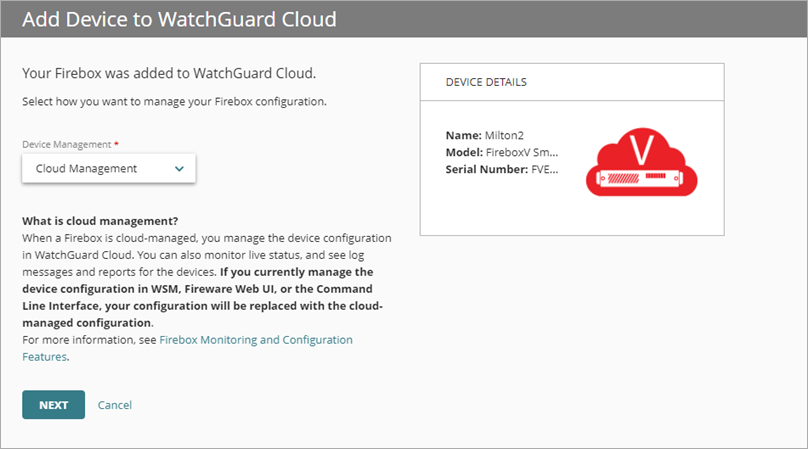
Task: Click 'Your Firebox was added' confirmation message
Action: pos(169,74)
